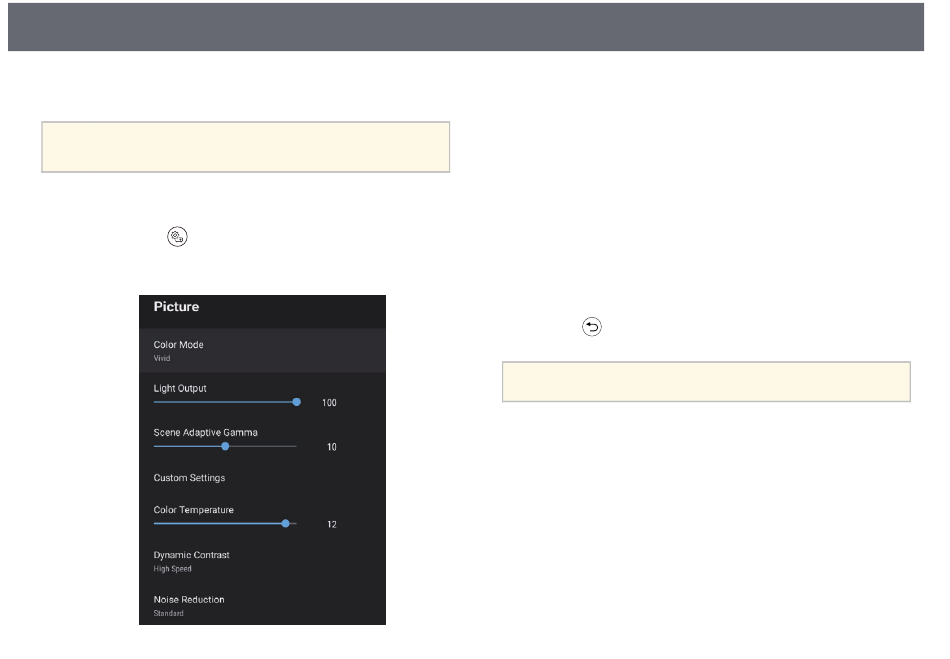Click the Light Output value 100
This screenshot has width=950, height=659.
click(329, 403)
